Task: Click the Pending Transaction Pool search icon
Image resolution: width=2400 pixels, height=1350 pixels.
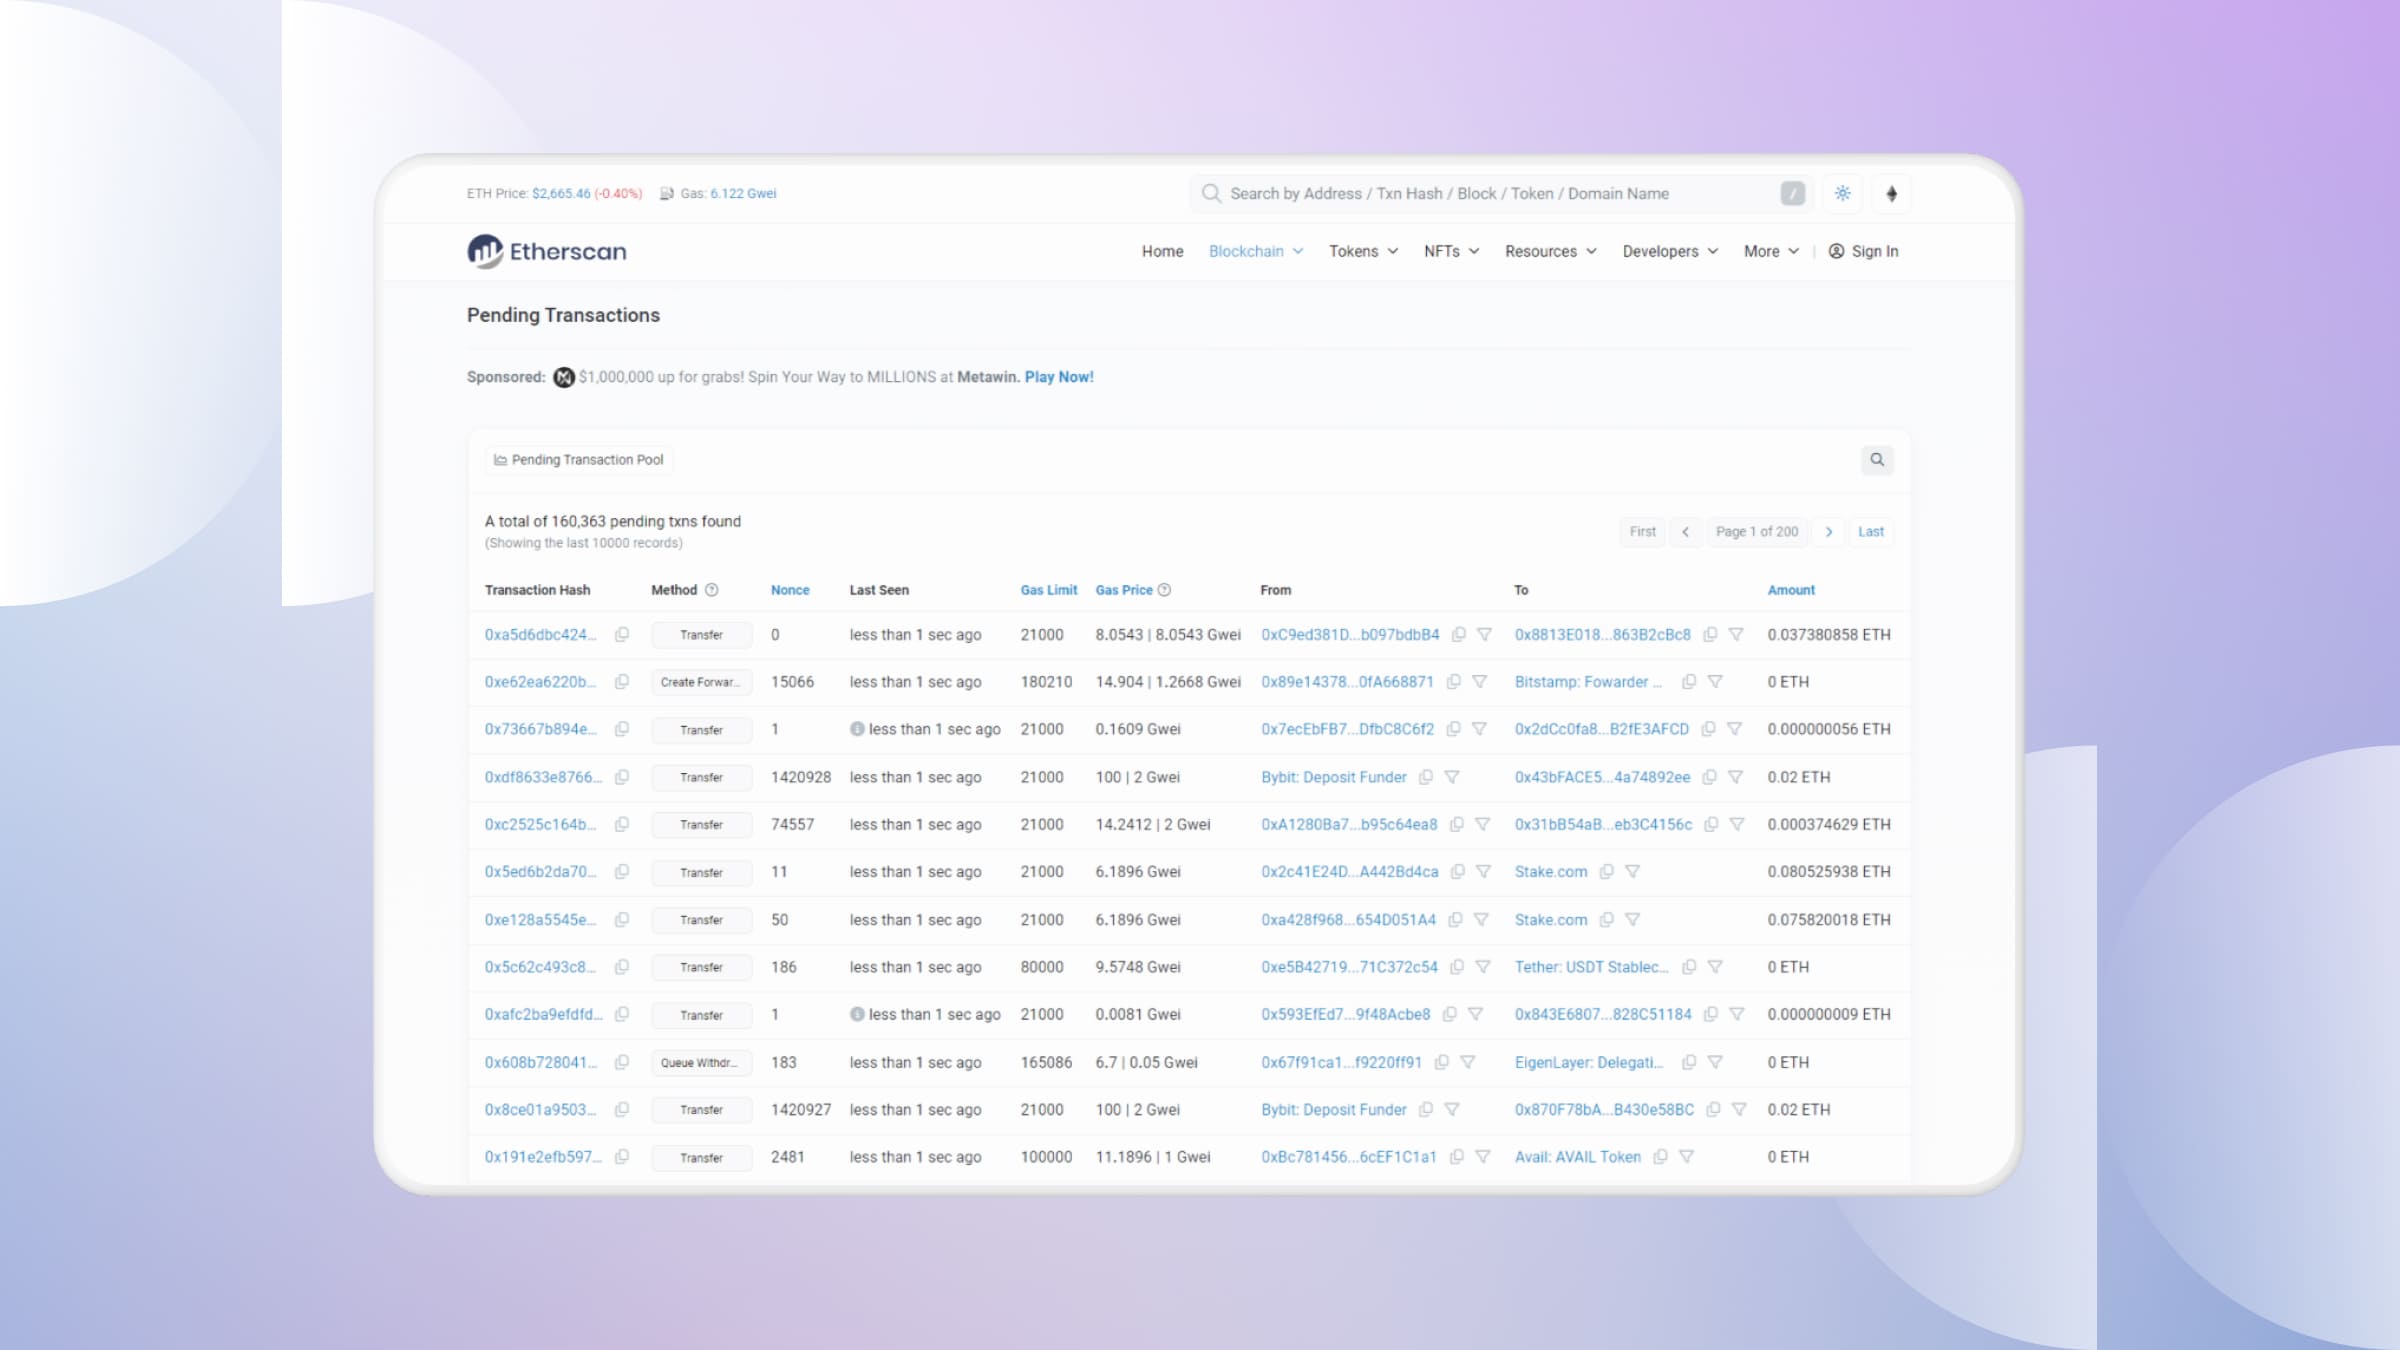Action: 1876,458
